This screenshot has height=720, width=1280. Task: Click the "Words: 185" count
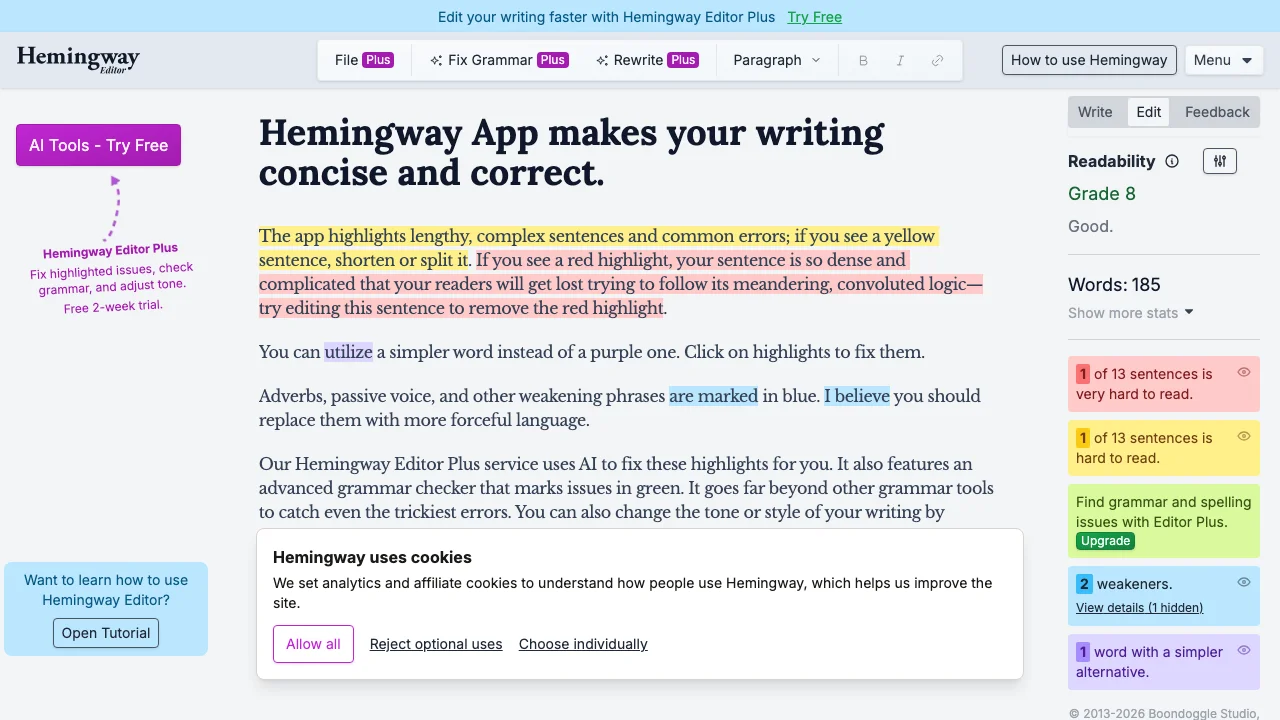coord(1114,285)
